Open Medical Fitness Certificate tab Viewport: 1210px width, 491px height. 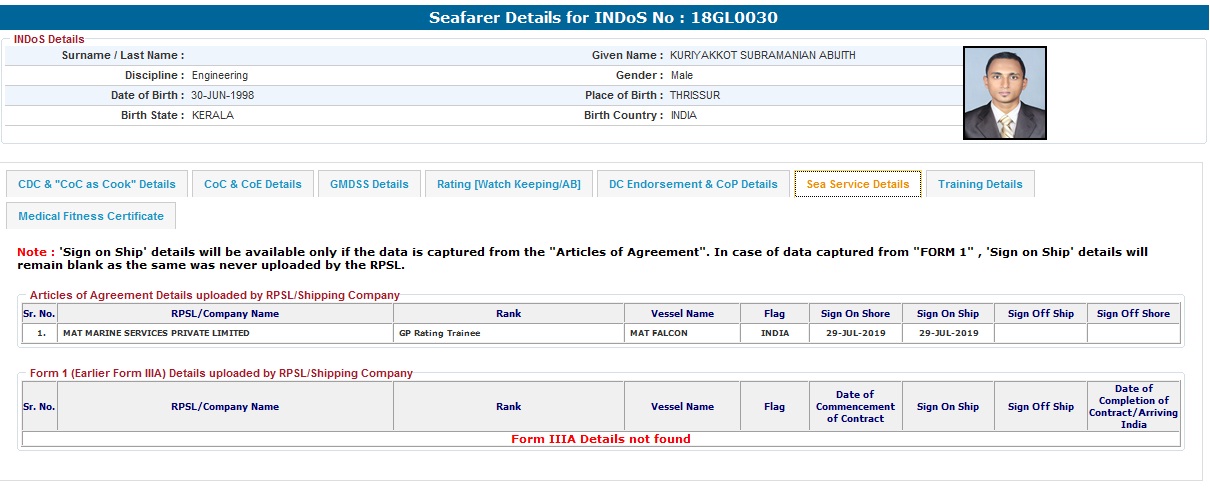point(91,216)
